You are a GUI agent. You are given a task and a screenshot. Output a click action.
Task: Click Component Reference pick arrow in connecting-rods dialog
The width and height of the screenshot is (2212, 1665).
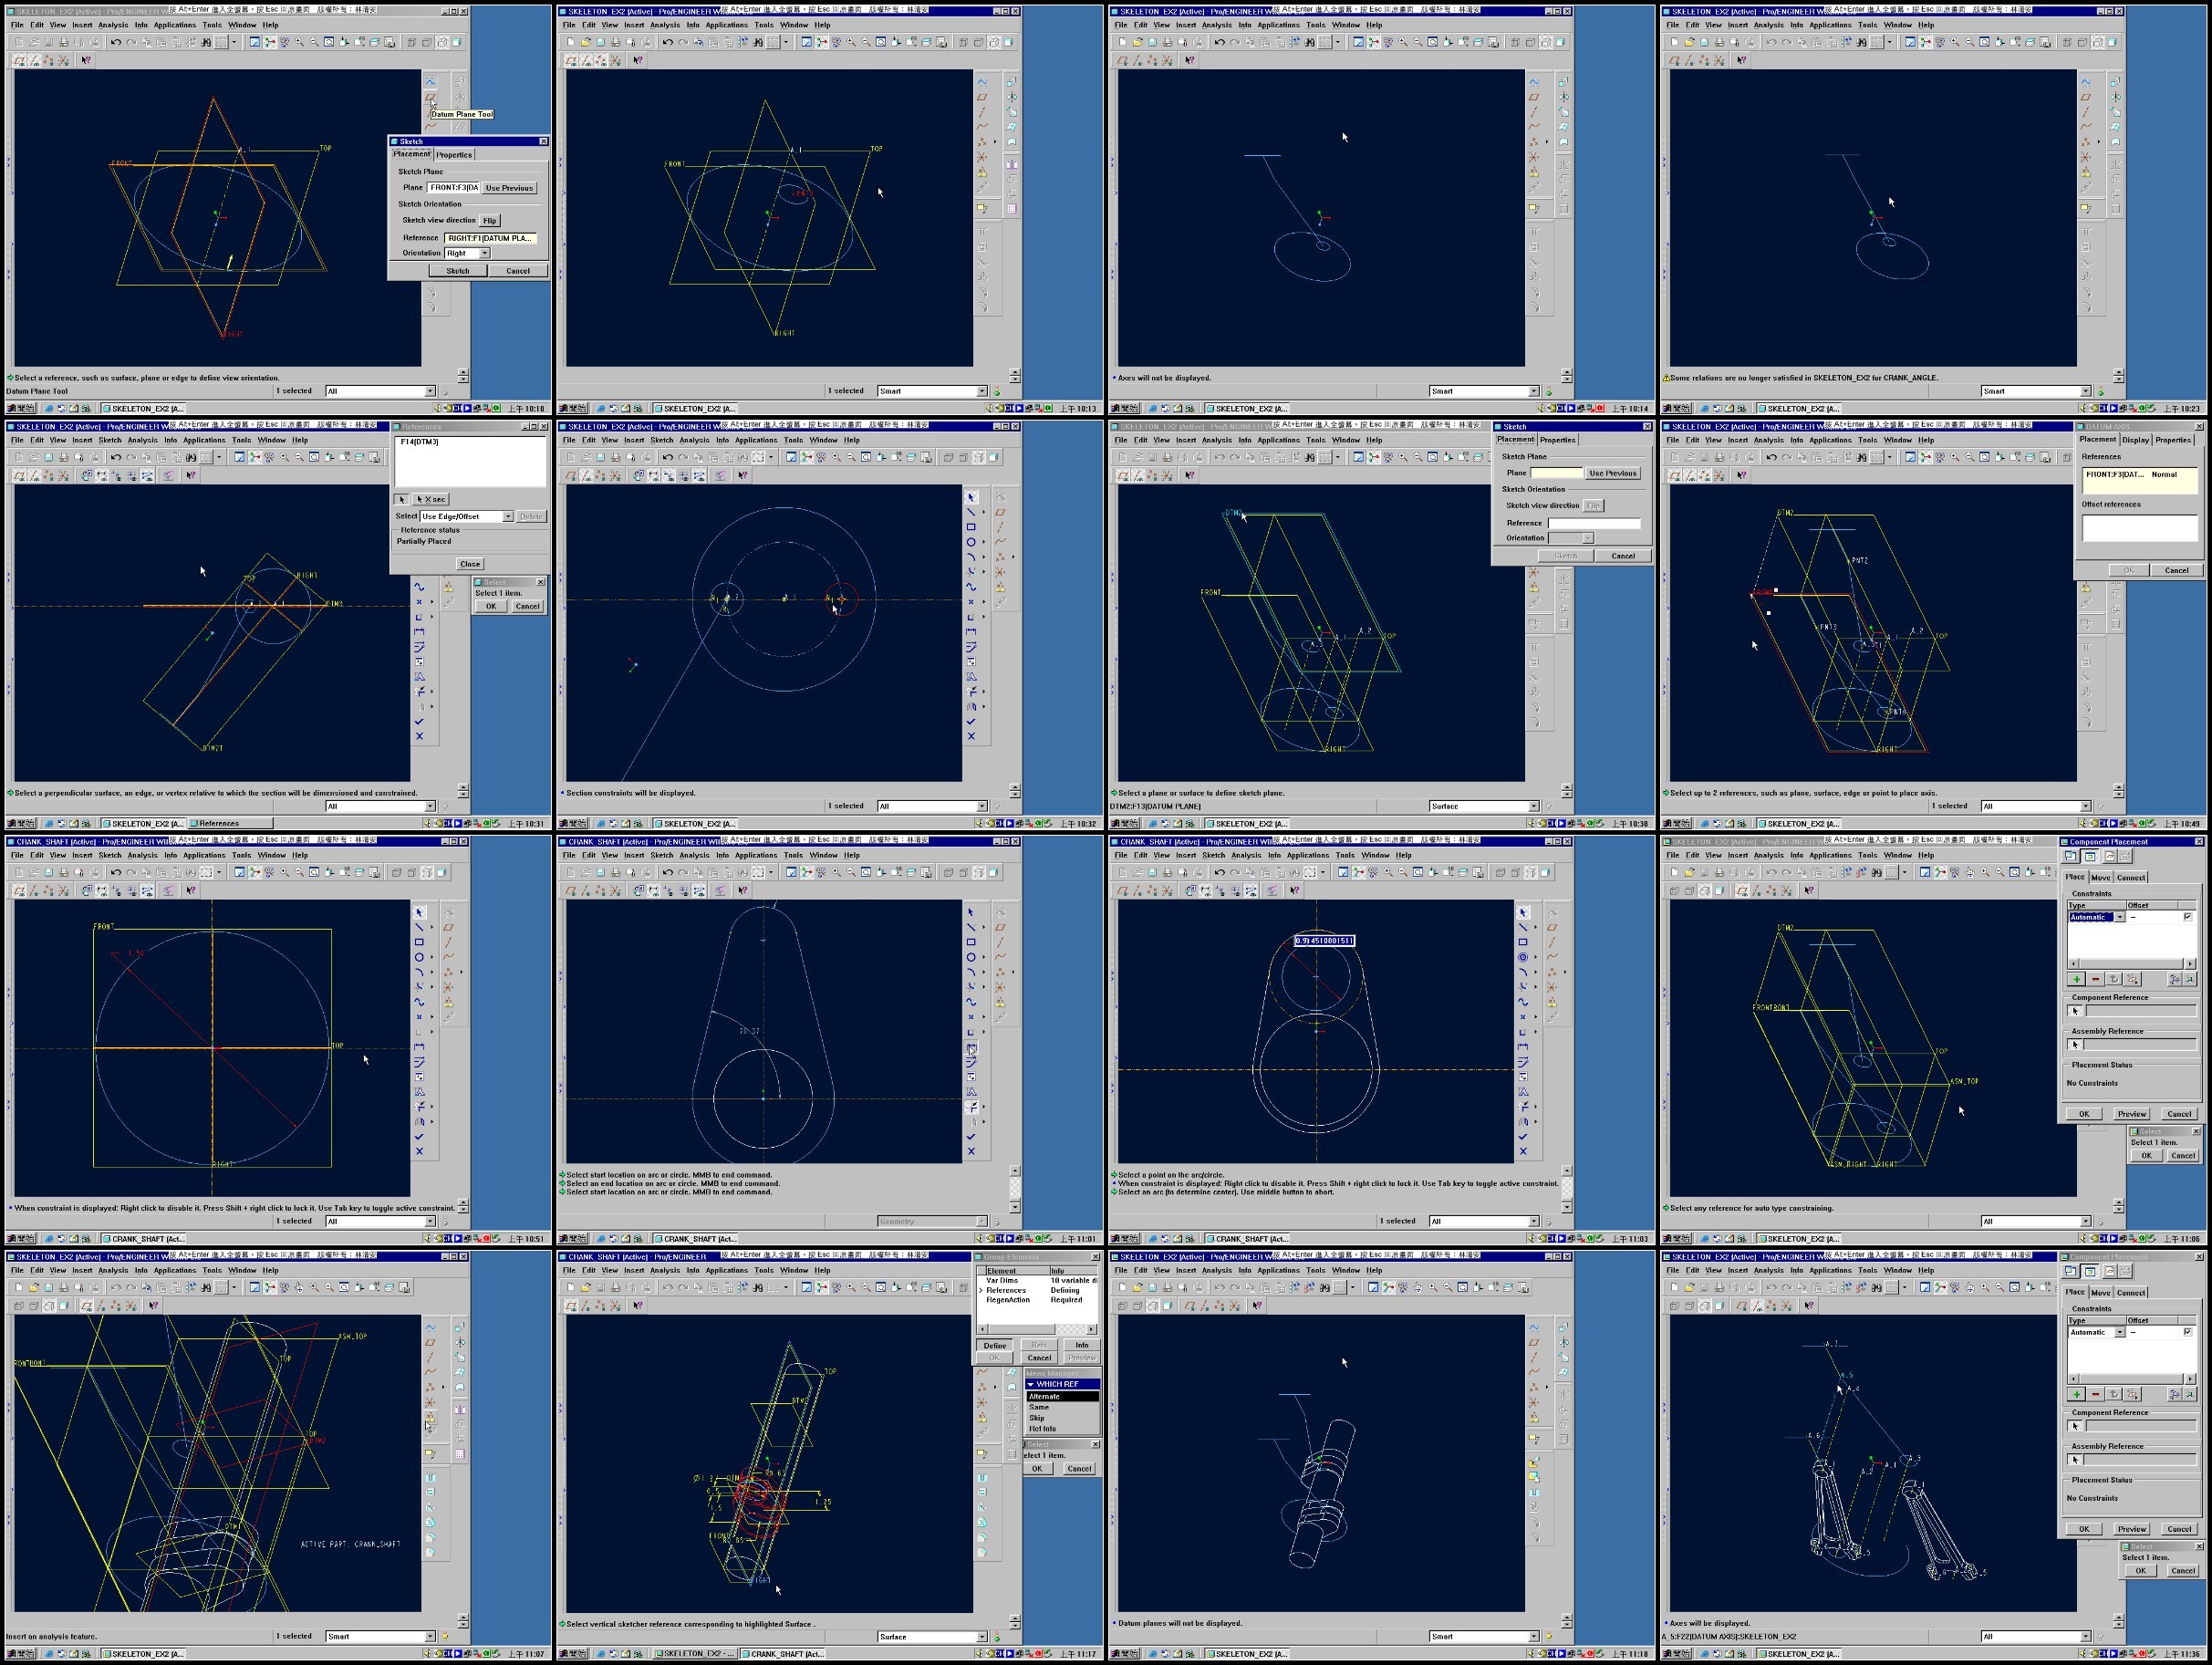[2075, 1426]
